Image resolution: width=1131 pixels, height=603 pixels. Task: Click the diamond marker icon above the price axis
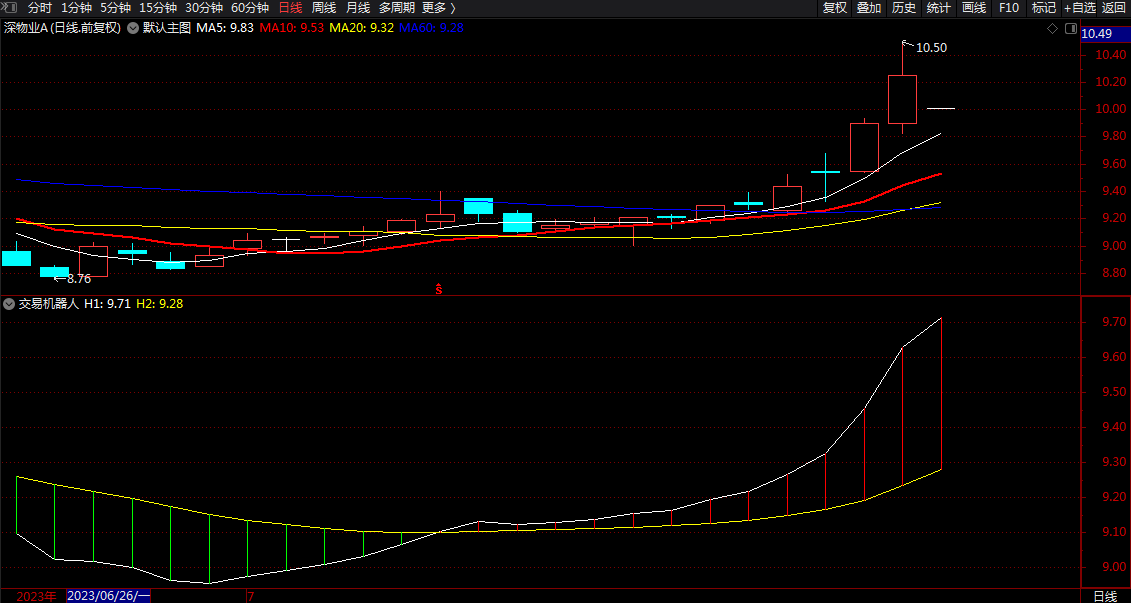1052,29
